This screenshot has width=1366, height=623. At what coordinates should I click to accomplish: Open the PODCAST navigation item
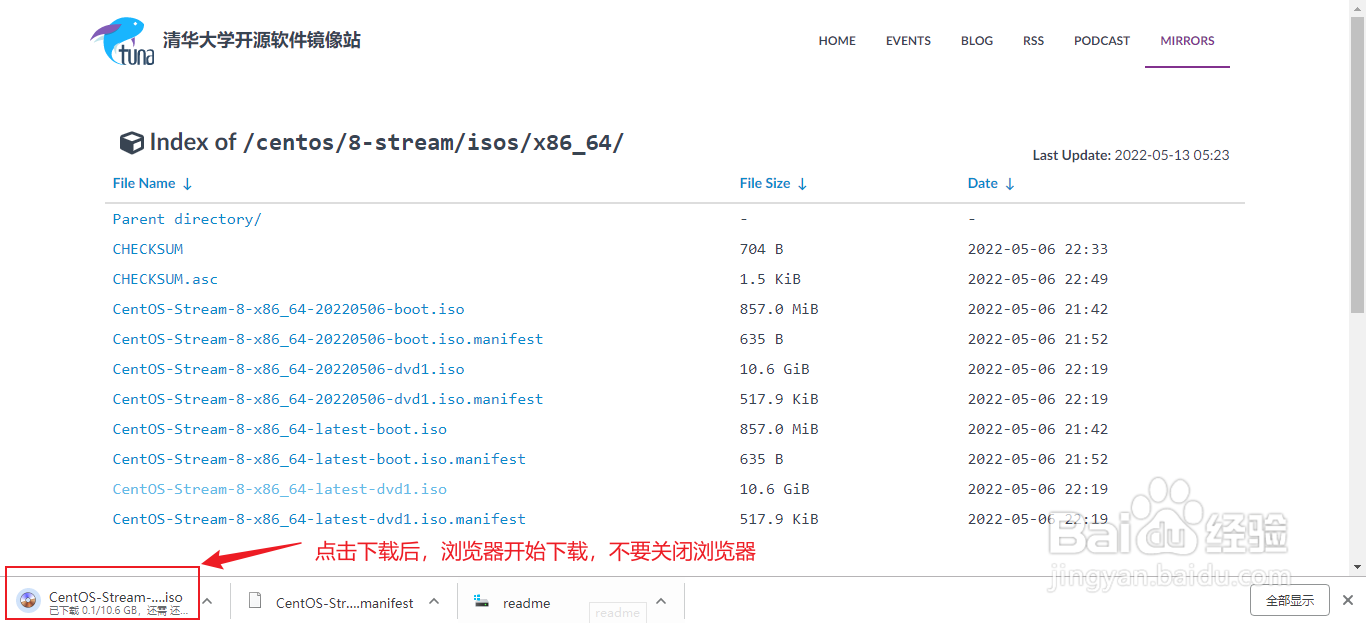(1101, 41)
